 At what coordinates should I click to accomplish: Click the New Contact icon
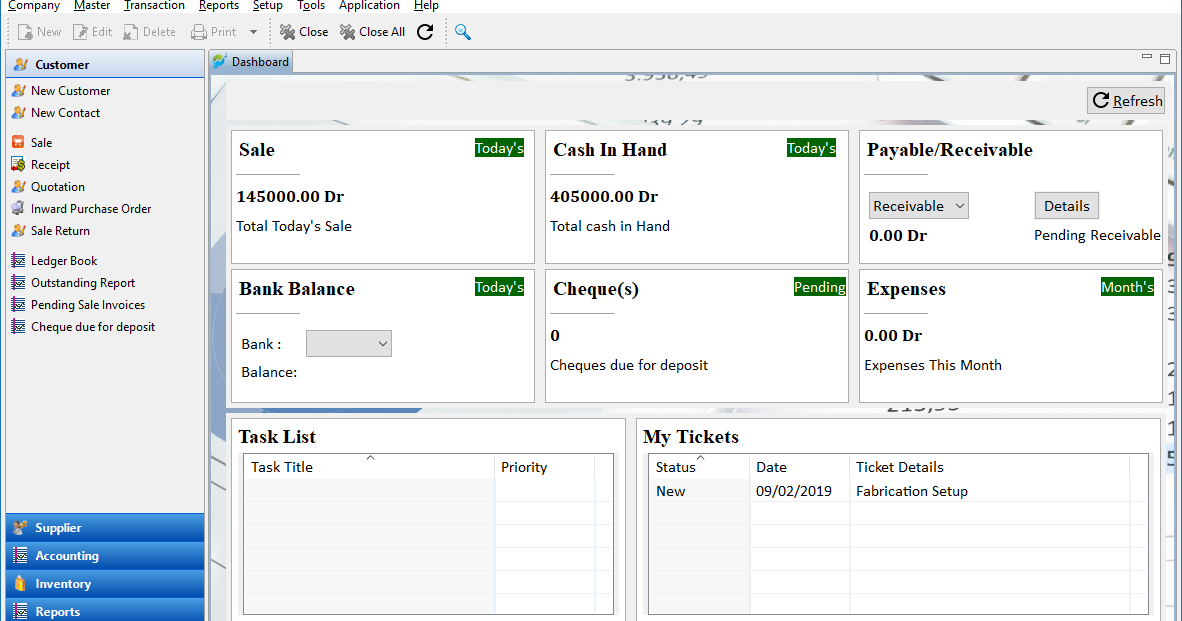tap(62, 112)
